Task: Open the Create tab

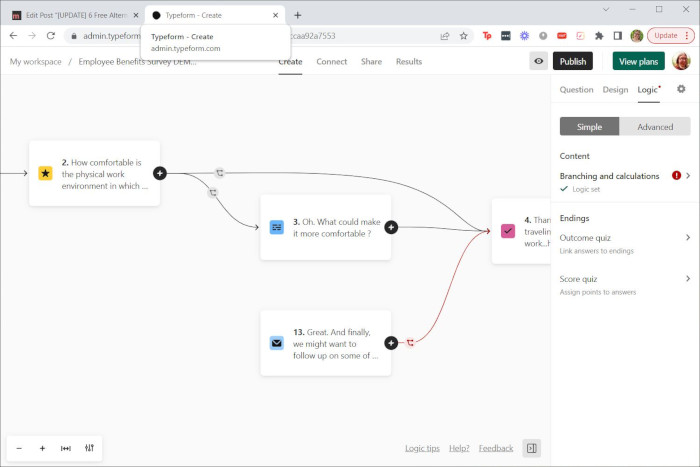Action: point(290,62)
